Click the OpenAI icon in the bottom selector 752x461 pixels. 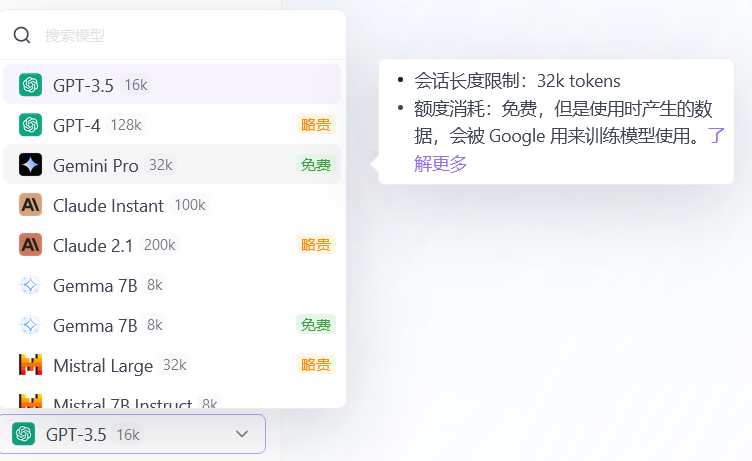click(23, 434)
